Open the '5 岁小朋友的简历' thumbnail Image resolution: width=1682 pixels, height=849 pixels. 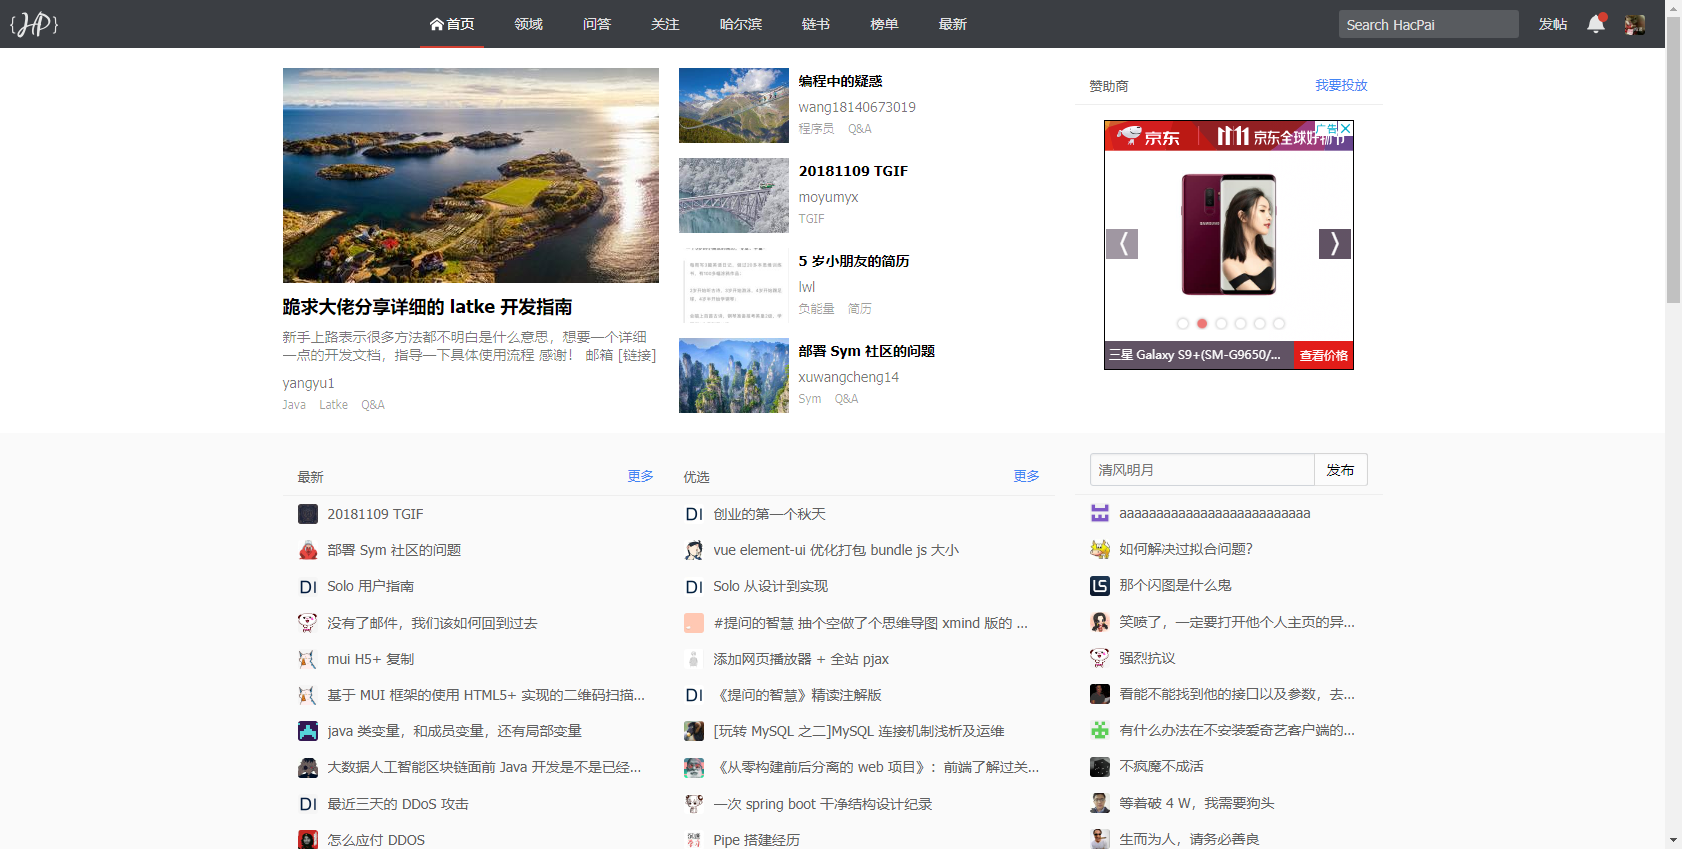click(734, 286)
